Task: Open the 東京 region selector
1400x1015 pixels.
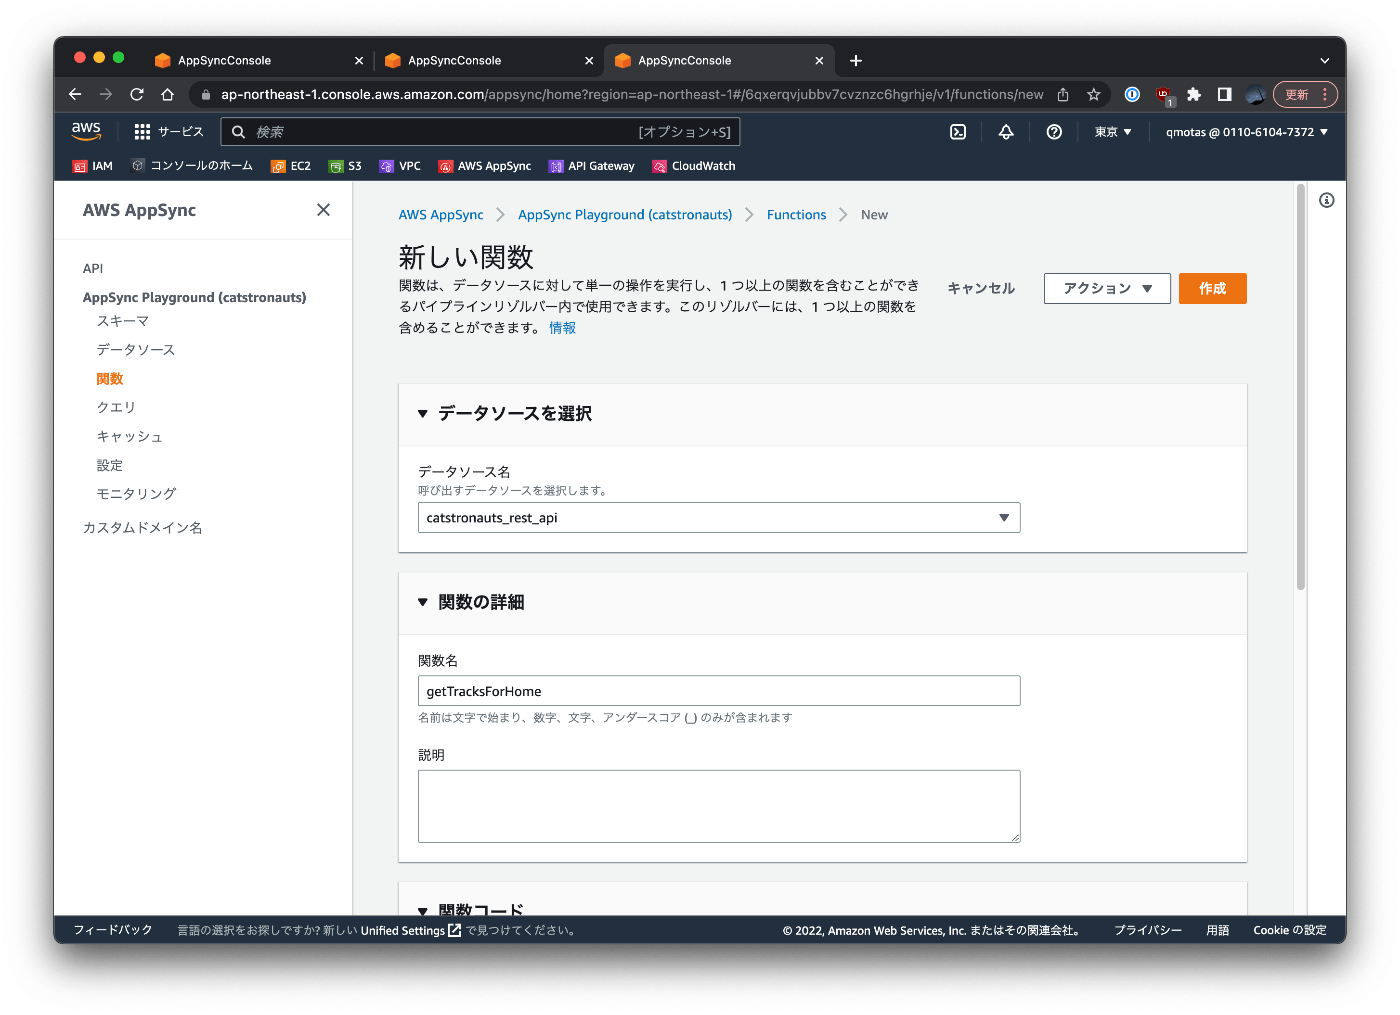Action: tap(1113, 132)
